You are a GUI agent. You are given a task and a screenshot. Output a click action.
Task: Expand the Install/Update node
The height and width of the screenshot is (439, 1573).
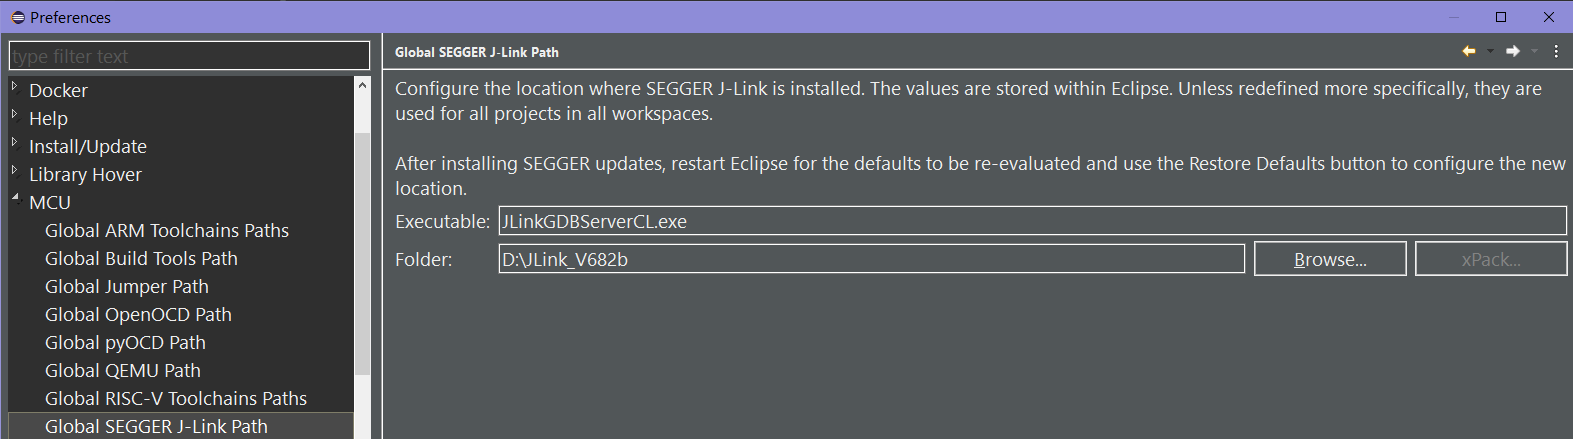15,143
